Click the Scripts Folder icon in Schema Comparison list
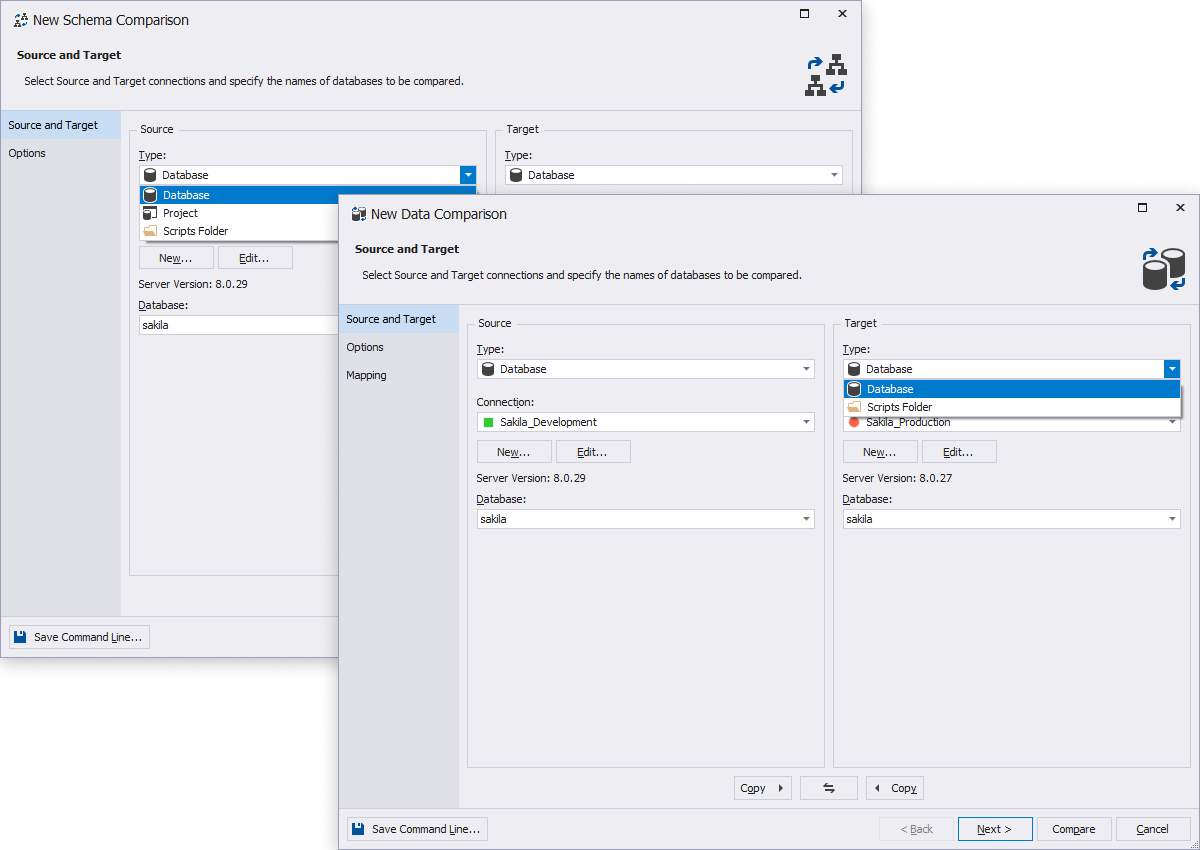 click(150, 231)
